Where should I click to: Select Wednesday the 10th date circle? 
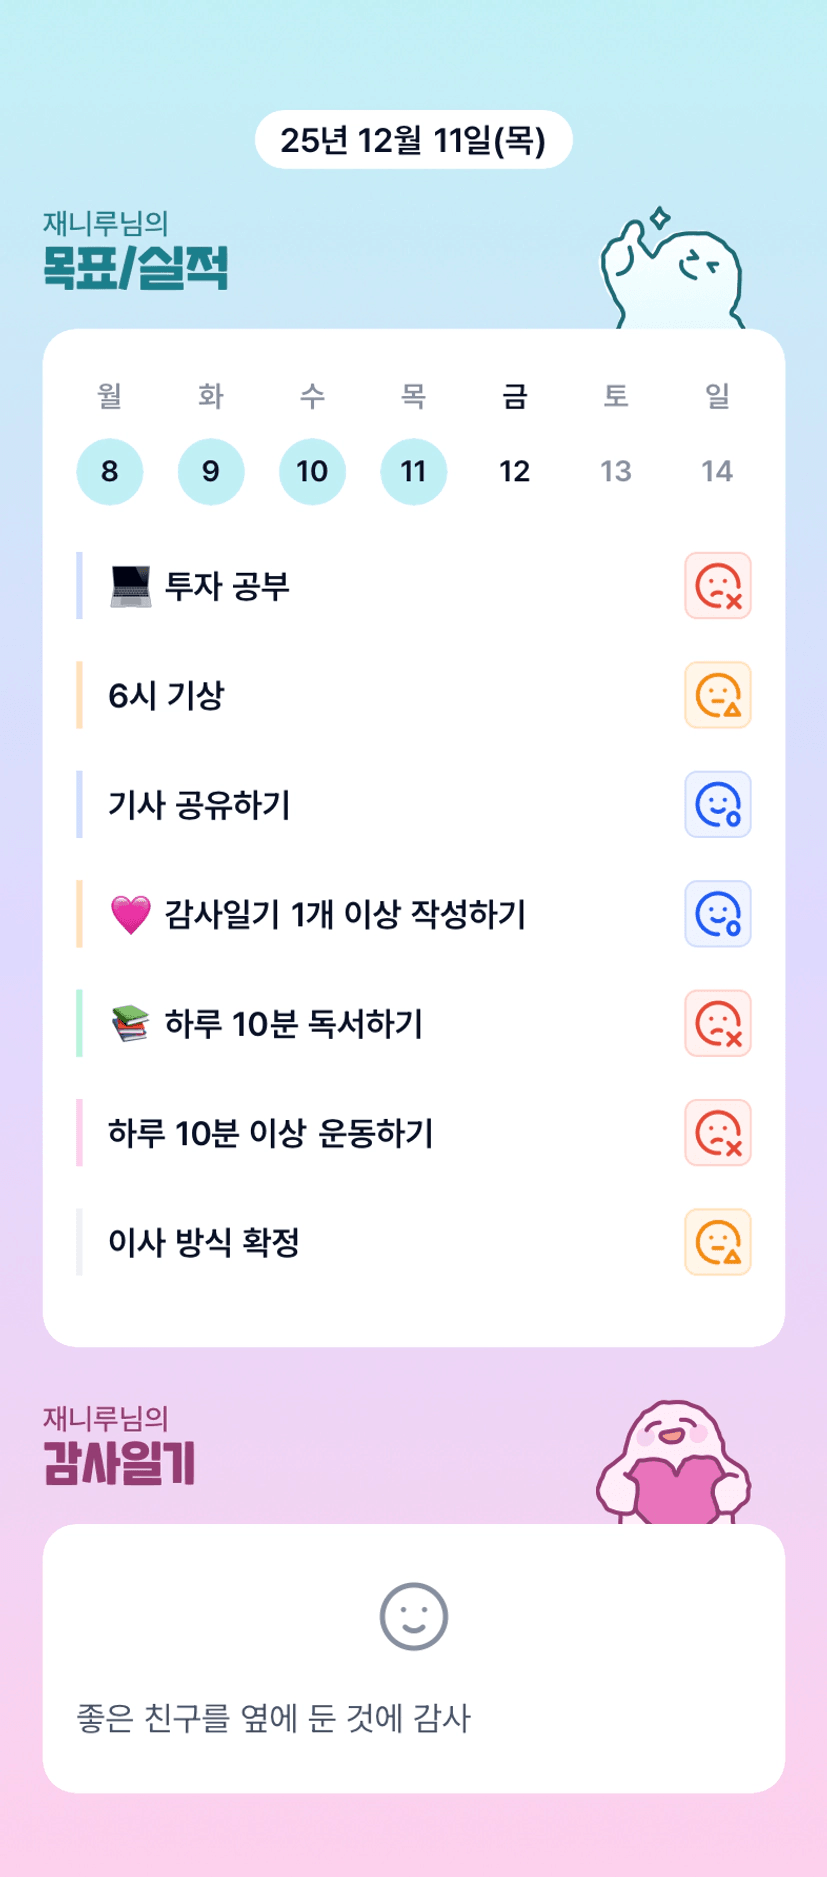(312, 471)
